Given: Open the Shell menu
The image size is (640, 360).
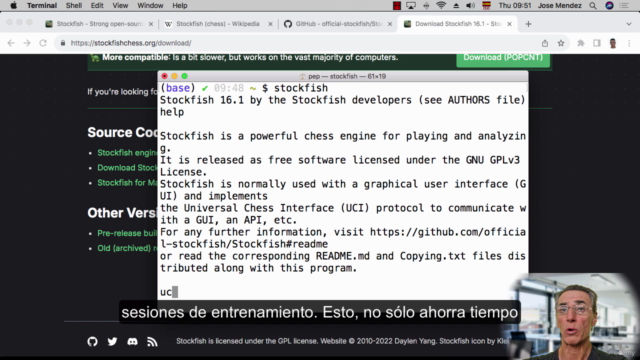Looking at the screenshot, I should point(74,6).
